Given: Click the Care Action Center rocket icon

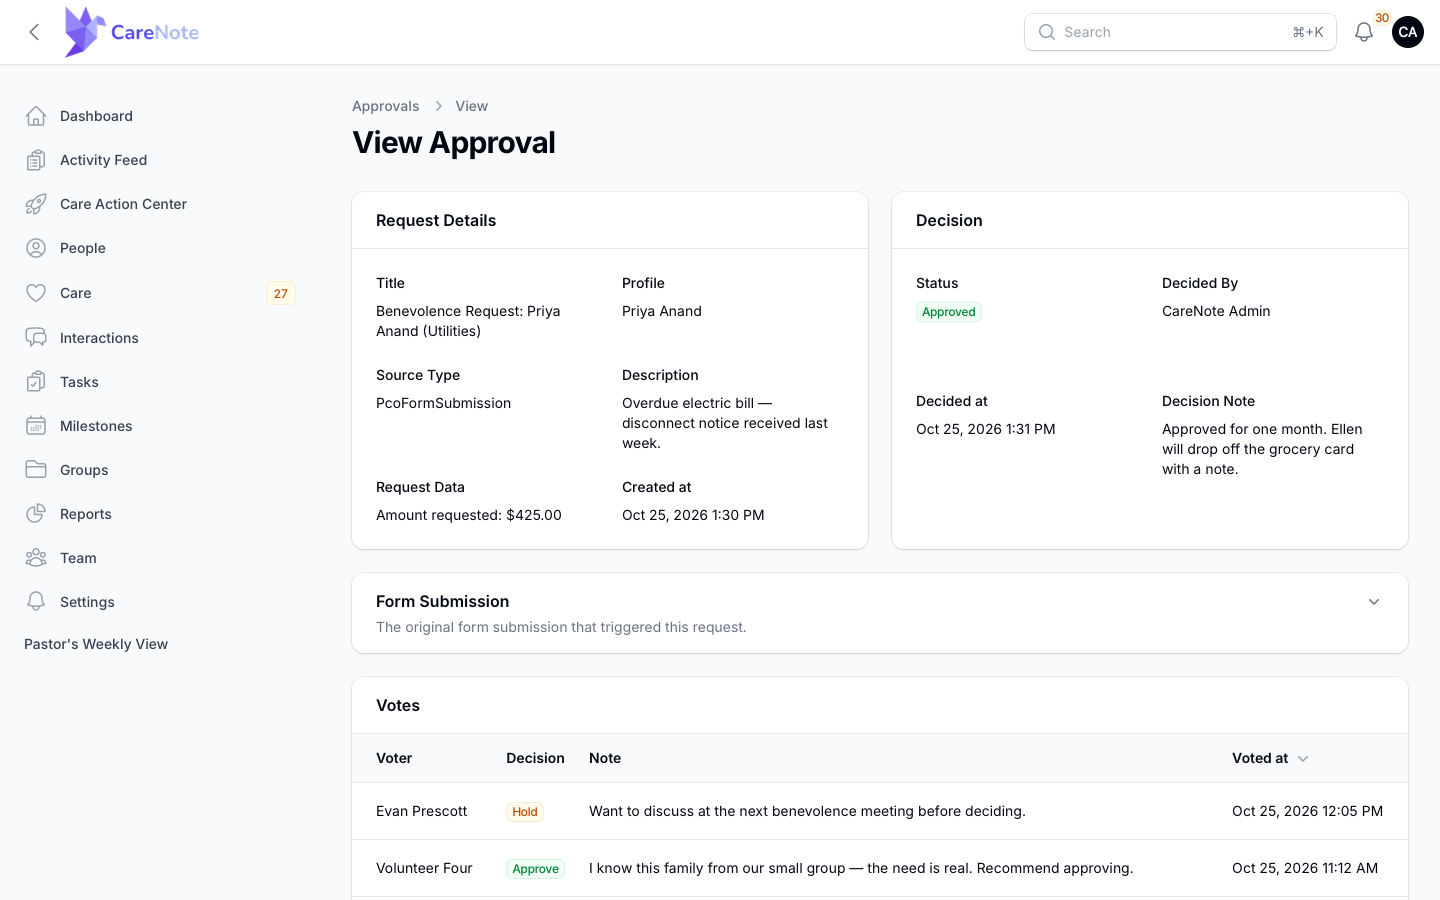Looking at the screenshot, I should tap(36, 204).
